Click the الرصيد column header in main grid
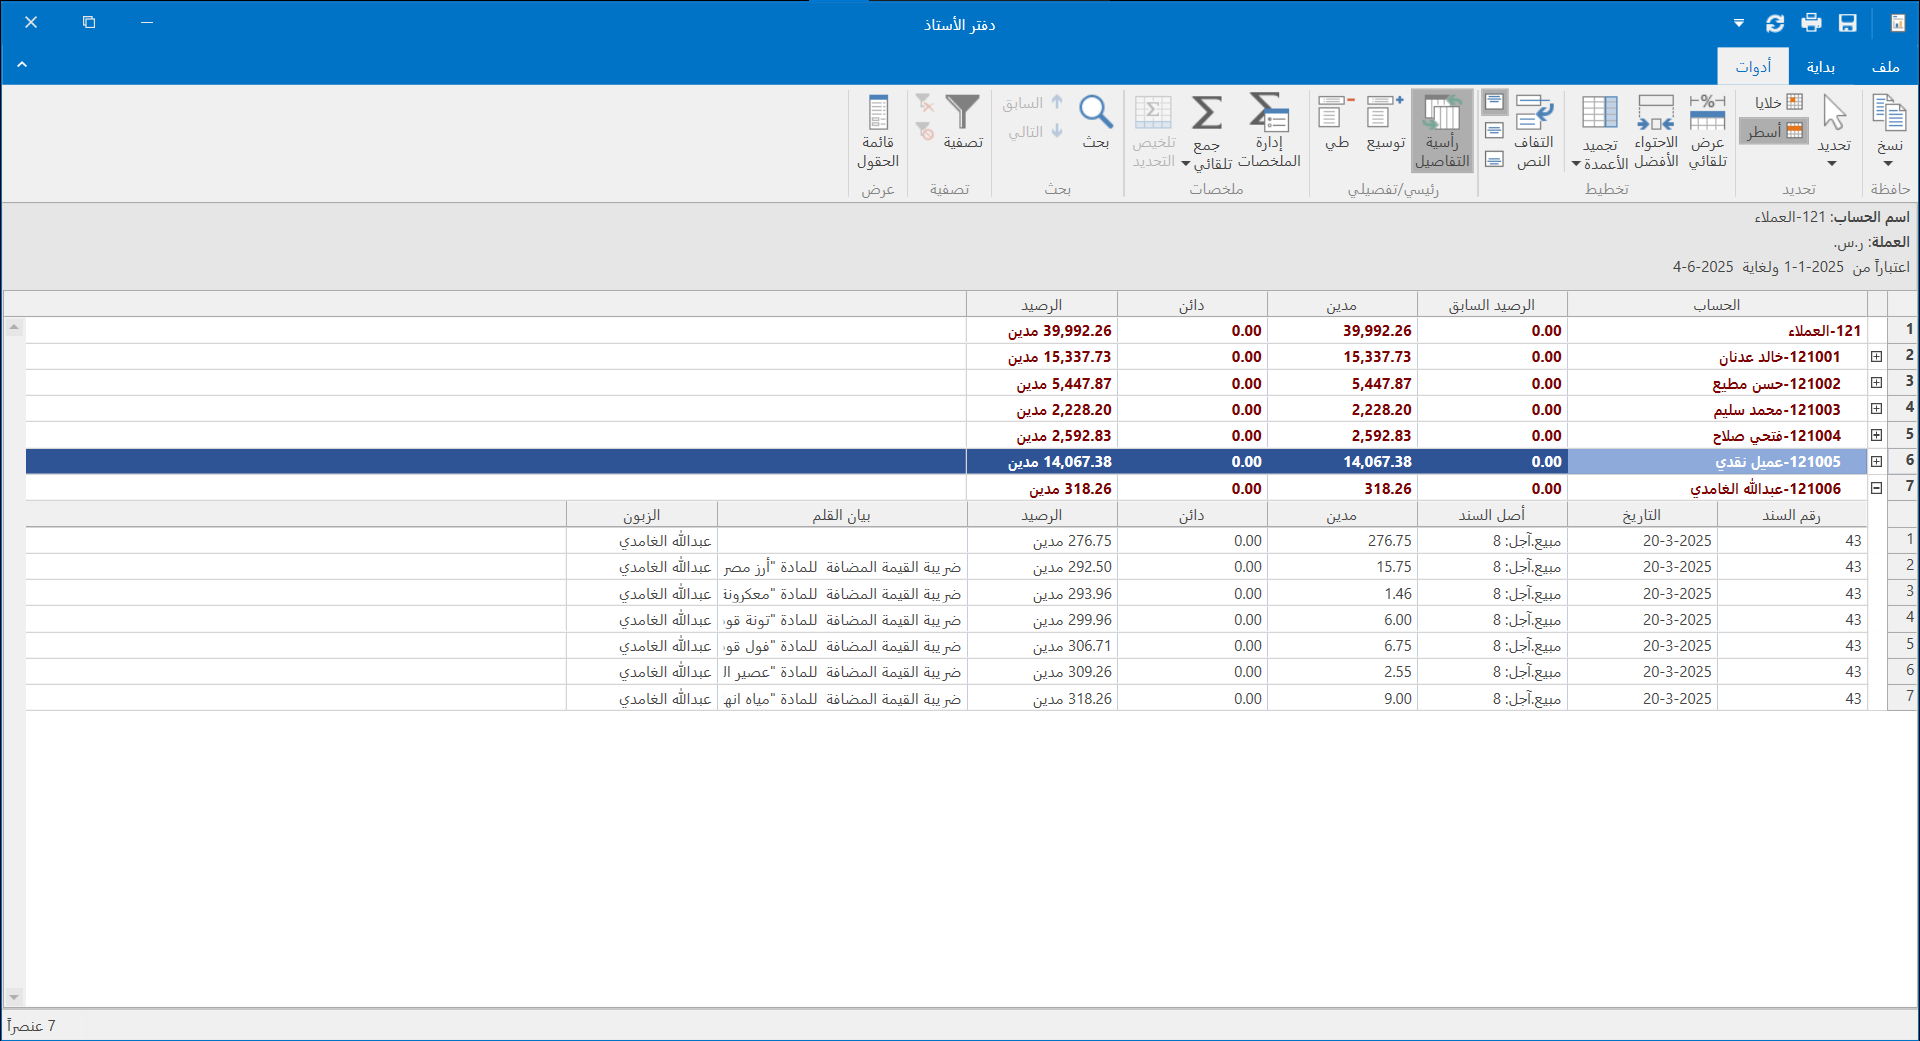 1041,305
